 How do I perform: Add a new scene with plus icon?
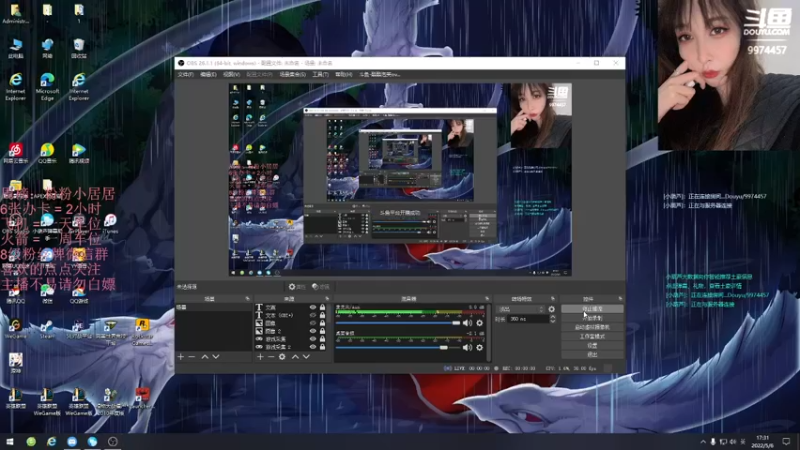click(181, 357)
